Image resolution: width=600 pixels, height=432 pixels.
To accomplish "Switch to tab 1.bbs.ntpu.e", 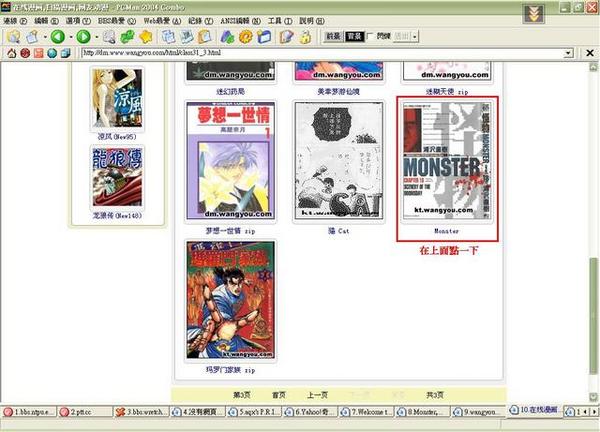I will 28,412.
